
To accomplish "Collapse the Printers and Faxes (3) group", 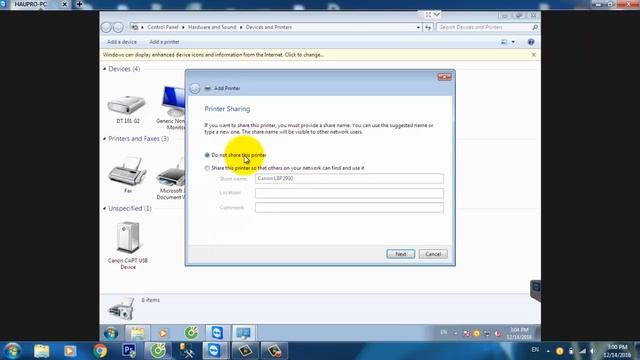I will coord(104,139).
